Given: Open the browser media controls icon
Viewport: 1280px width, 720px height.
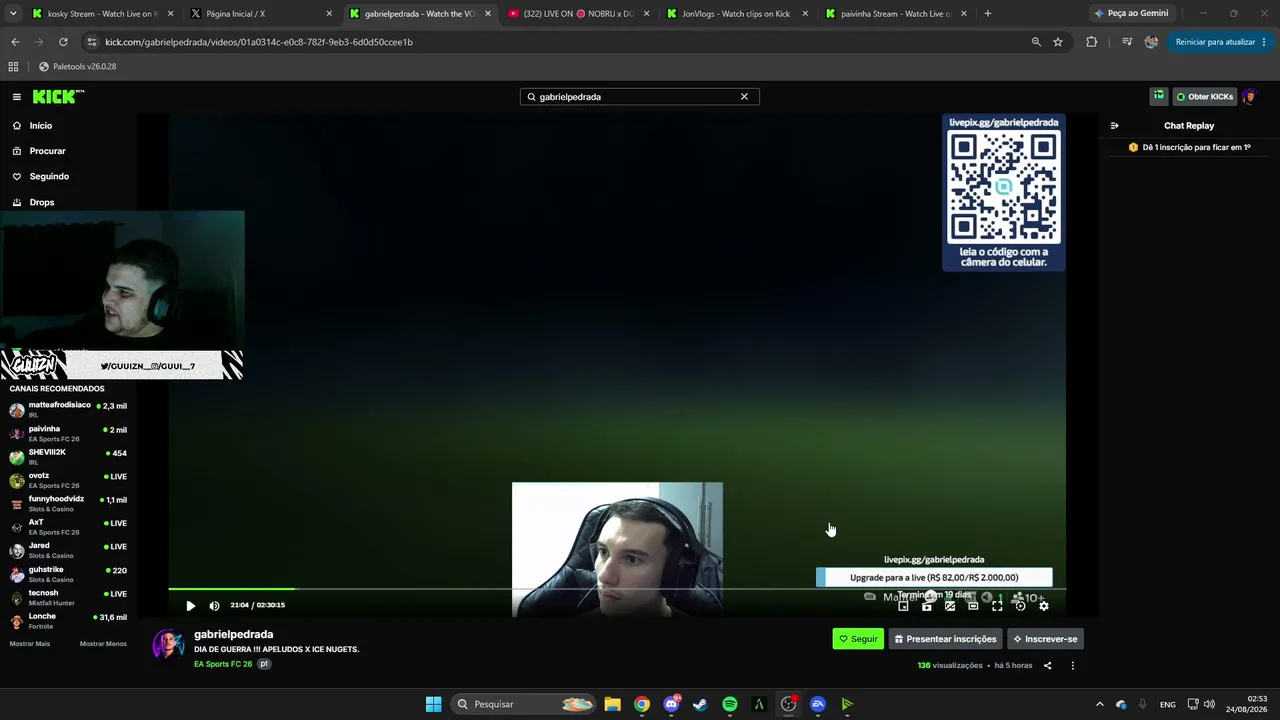Looking at the screenshot, I should coord(1127,42).
